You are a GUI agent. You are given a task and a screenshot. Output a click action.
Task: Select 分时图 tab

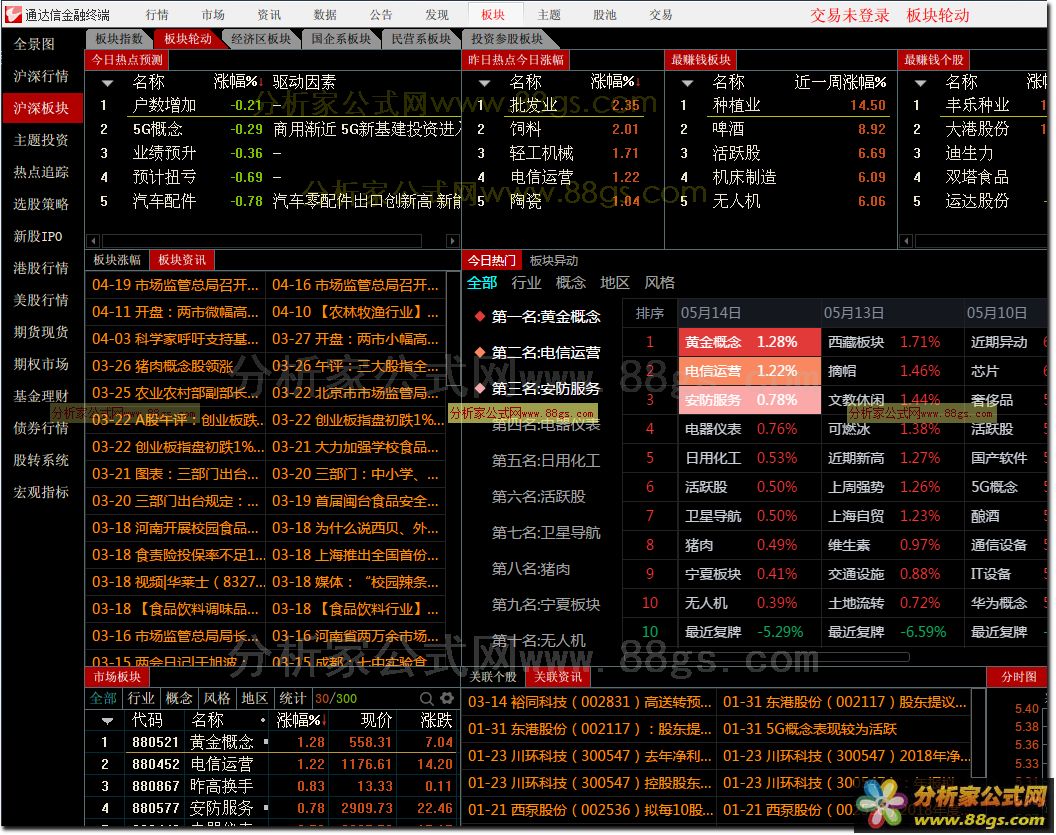pos(1018,677)
